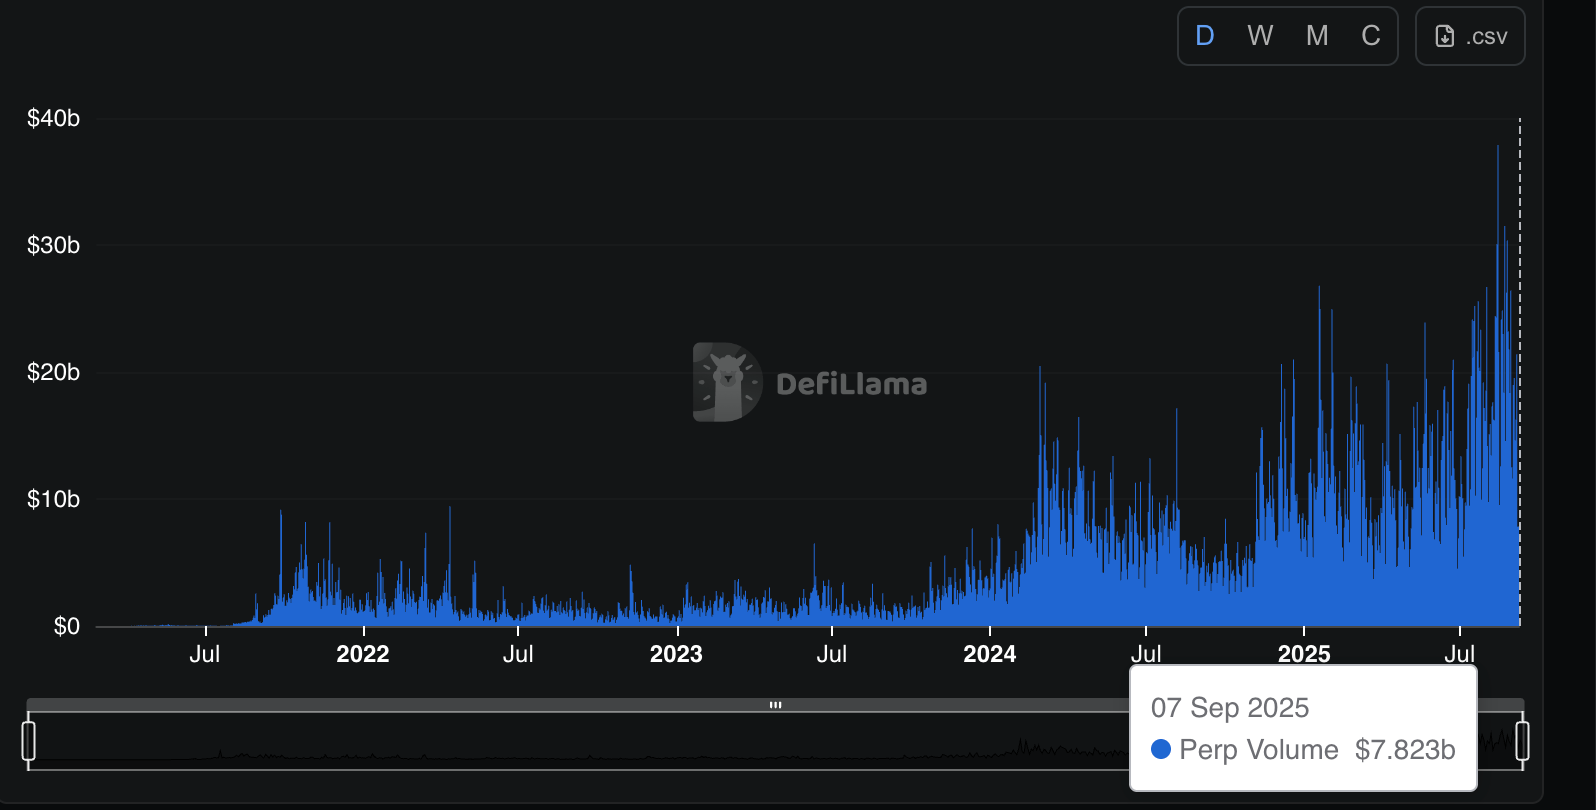The image size is (1596, 810).
Task: Click the center grip of range bar
Action: 775,705
